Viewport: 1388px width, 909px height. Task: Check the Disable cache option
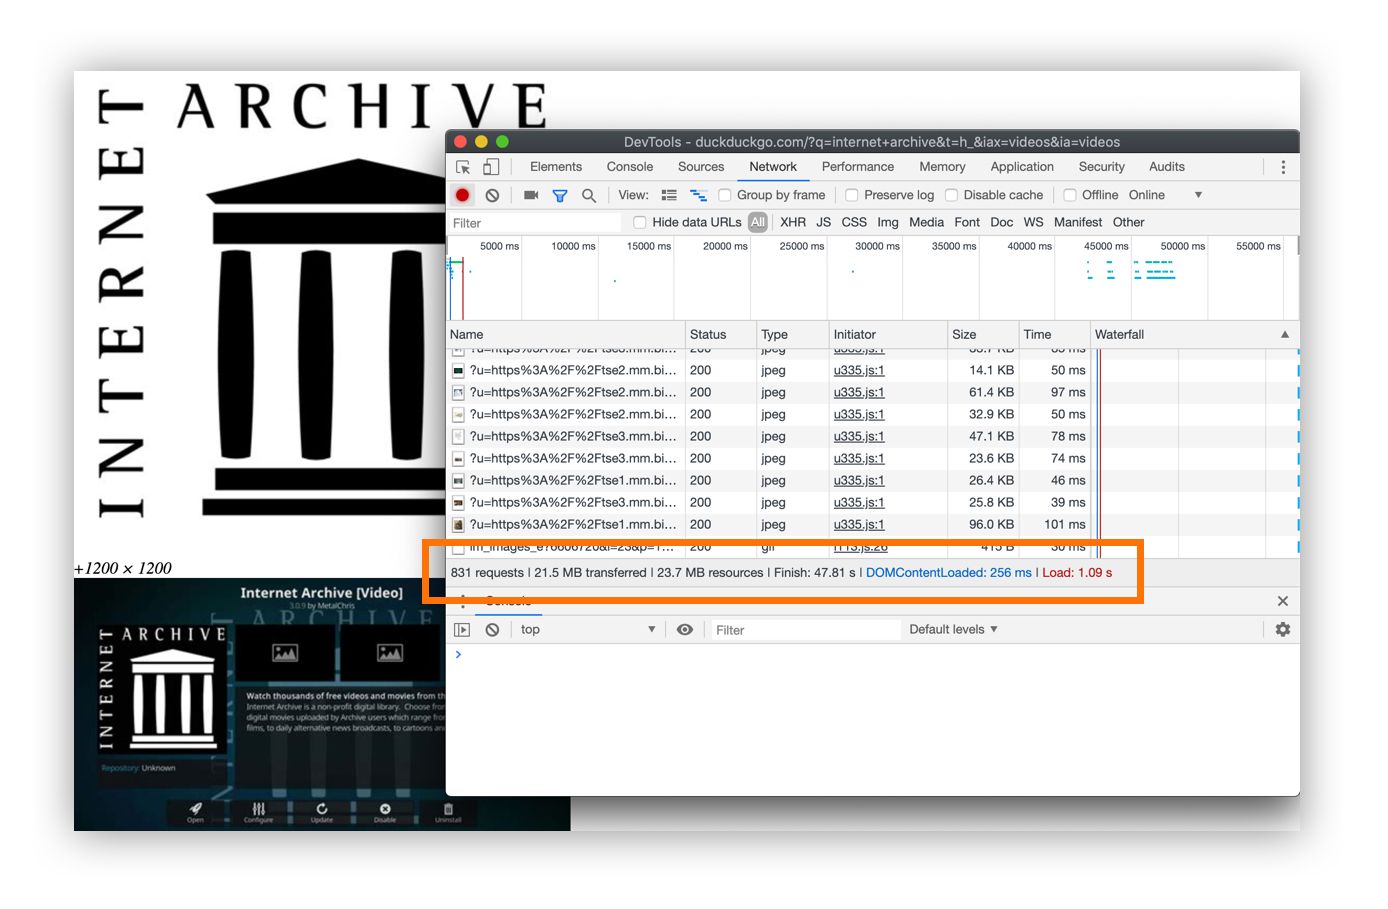pyautogui.click(x=952, y=195)
